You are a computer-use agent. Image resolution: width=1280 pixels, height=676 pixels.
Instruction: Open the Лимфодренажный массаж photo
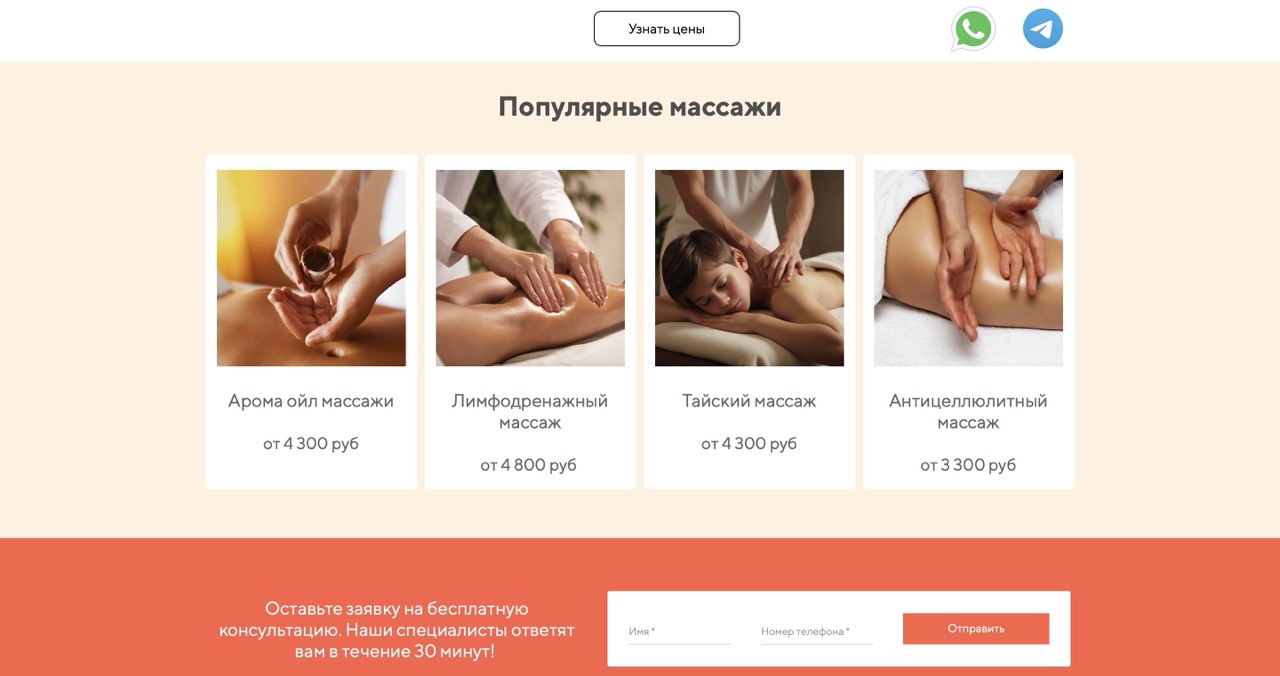[530, 268]
